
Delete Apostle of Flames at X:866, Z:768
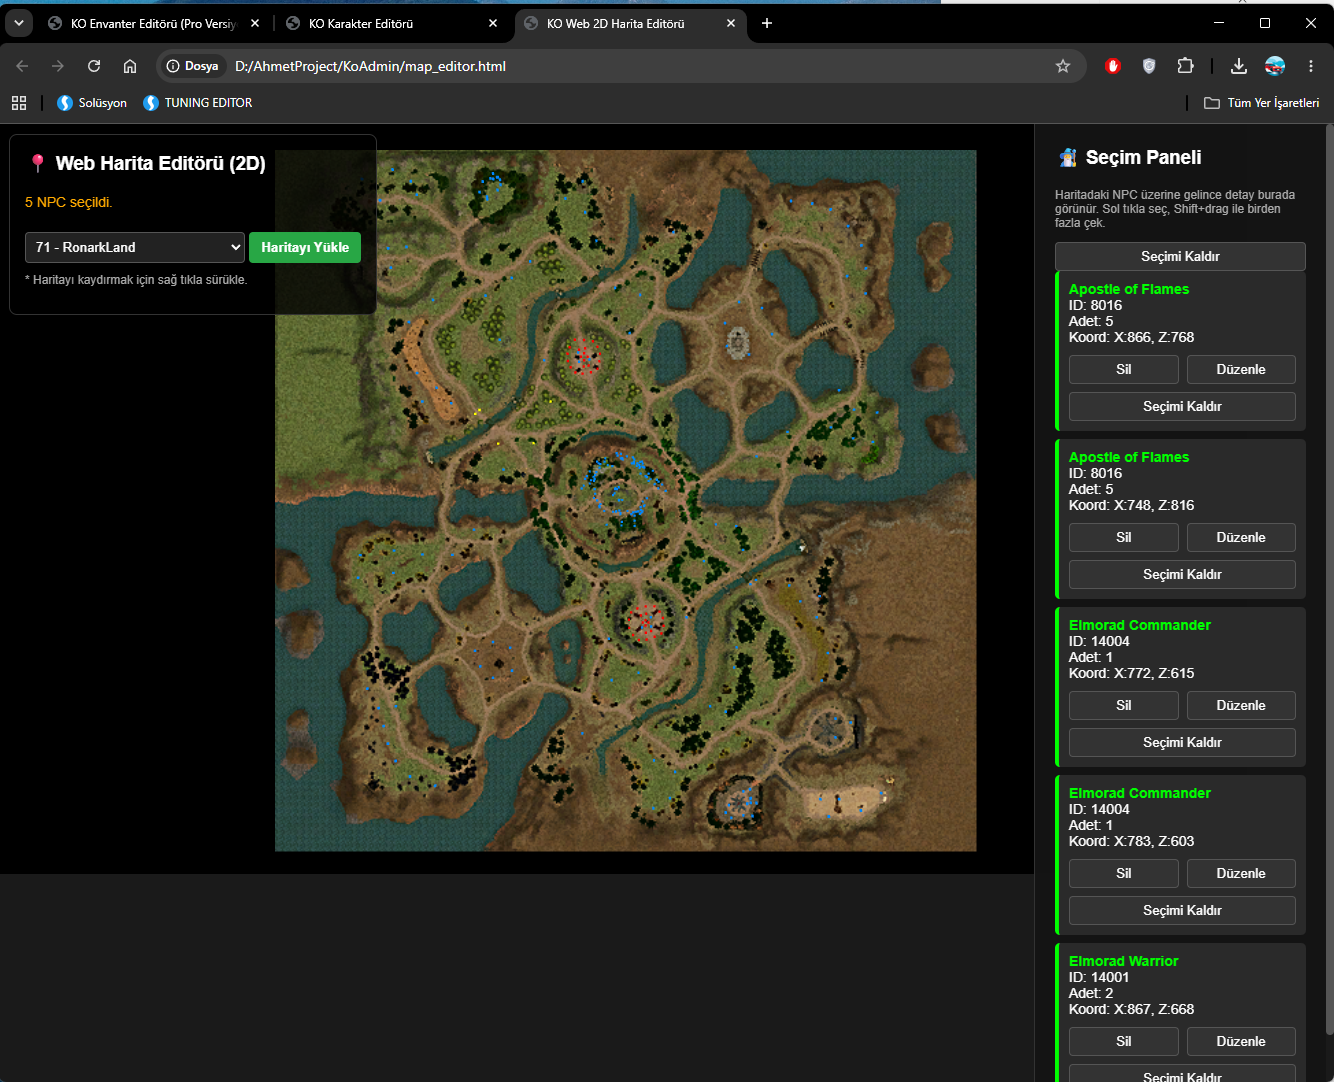click(1124, 369)
